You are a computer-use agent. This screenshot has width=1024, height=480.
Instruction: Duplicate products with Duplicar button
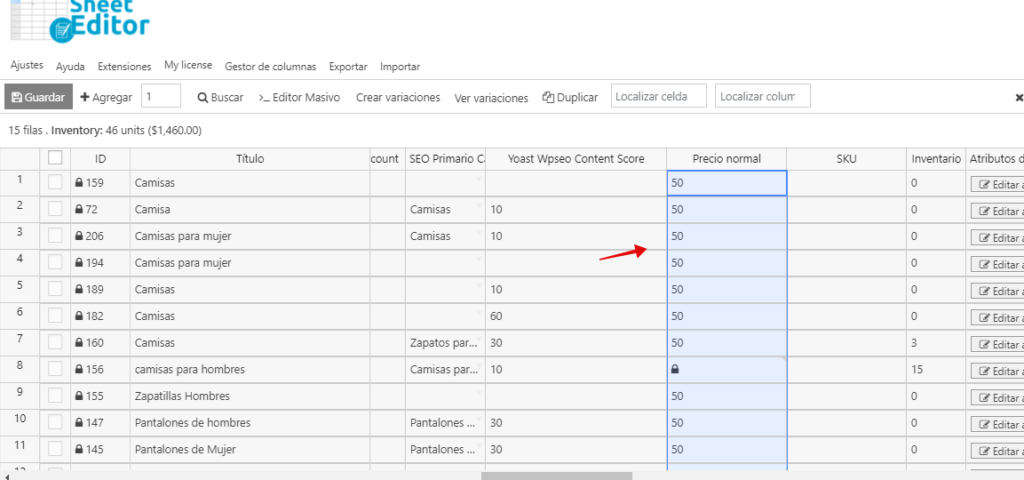pyautogui.click(x=570, y=97)
